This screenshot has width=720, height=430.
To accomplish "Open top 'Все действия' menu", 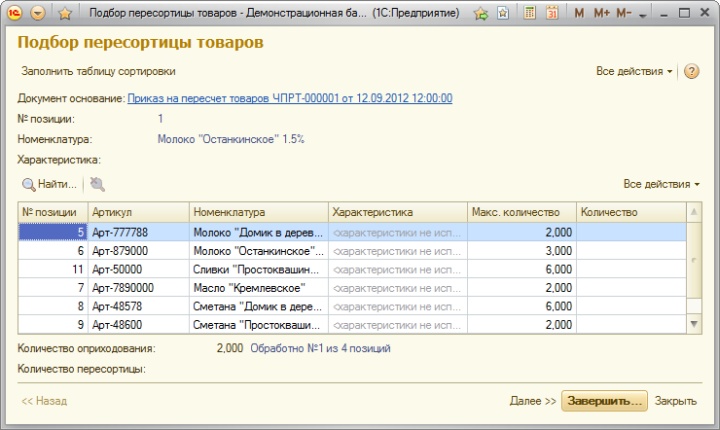I will pyautogui.click(x=634, y=71).
